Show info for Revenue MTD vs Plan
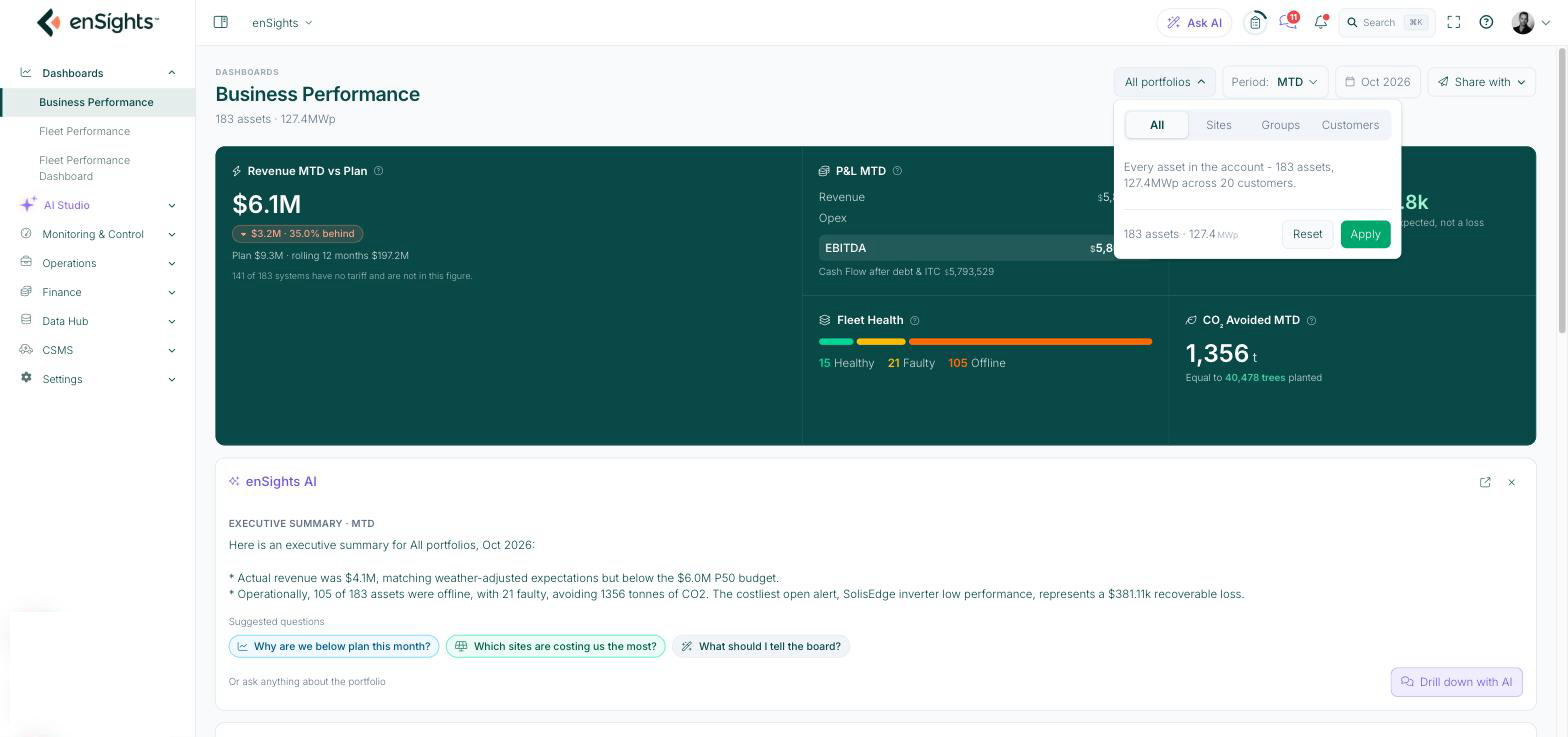The image size is (1568, 737). pos(378,171)
